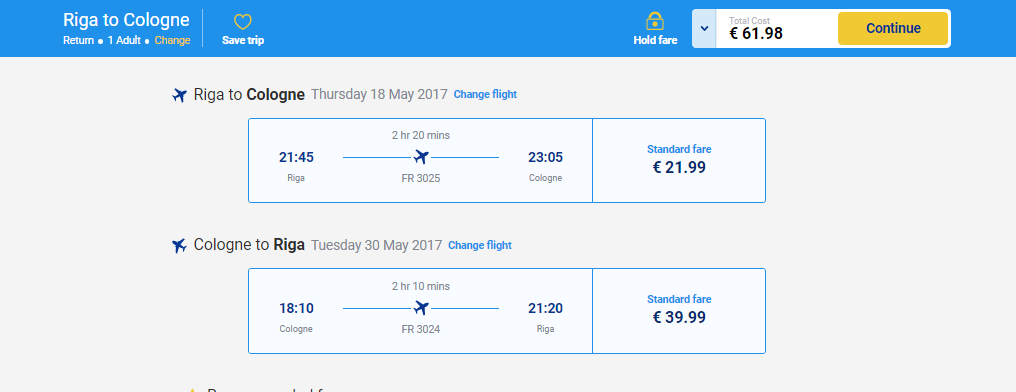Click the heart Save trip icon

[x=242, y=22]
